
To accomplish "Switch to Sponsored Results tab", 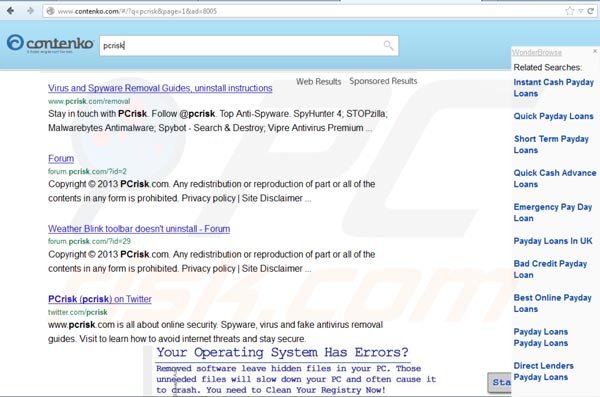I will click(x=383, y=81).
